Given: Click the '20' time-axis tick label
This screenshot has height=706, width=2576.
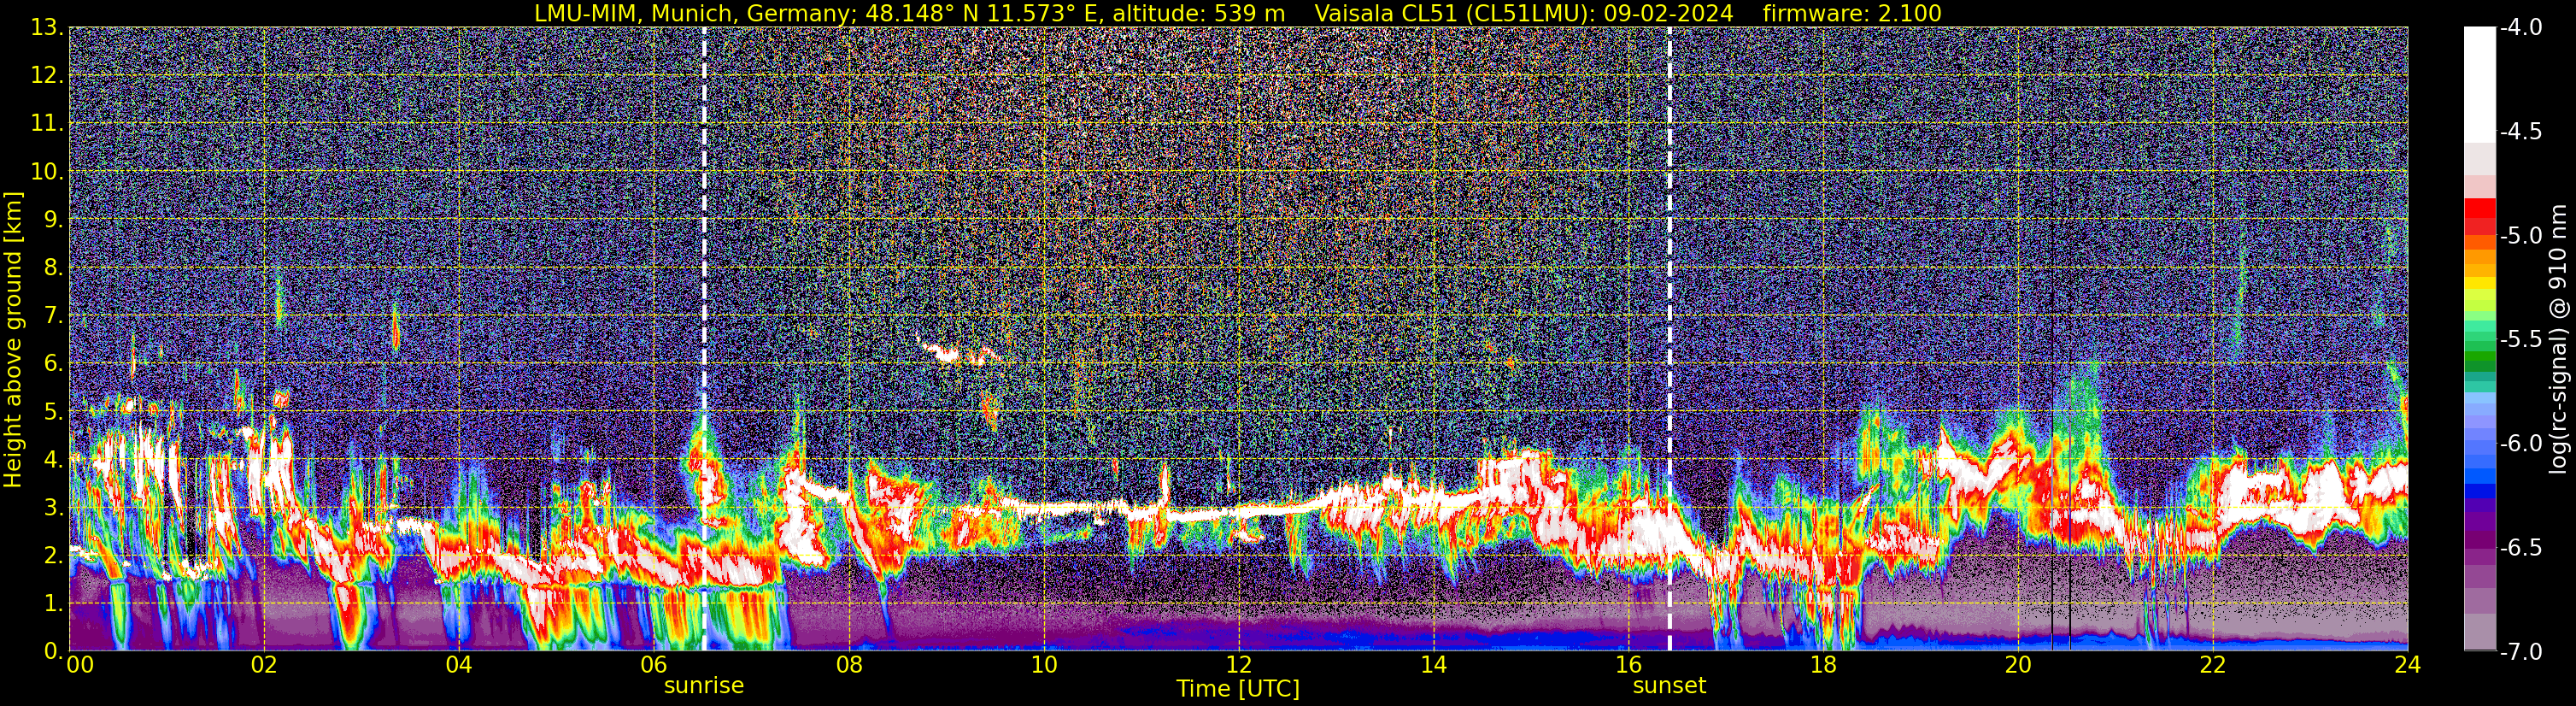Looking at the screenshot, I should click(2018, 666).
